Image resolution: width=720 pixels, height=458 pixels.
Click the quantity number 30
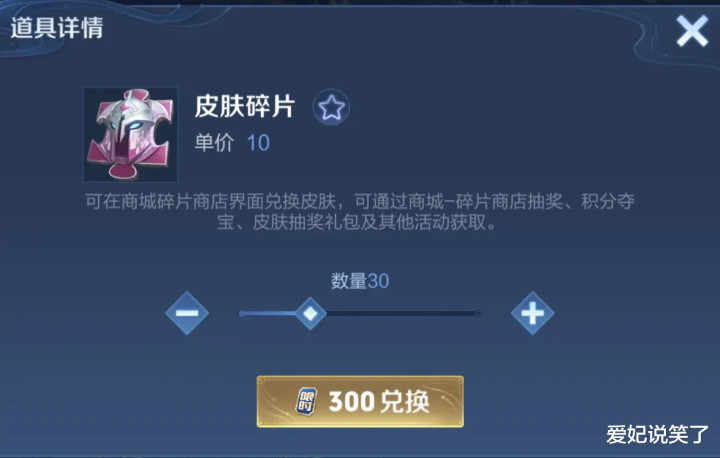[x=378, y=281]
